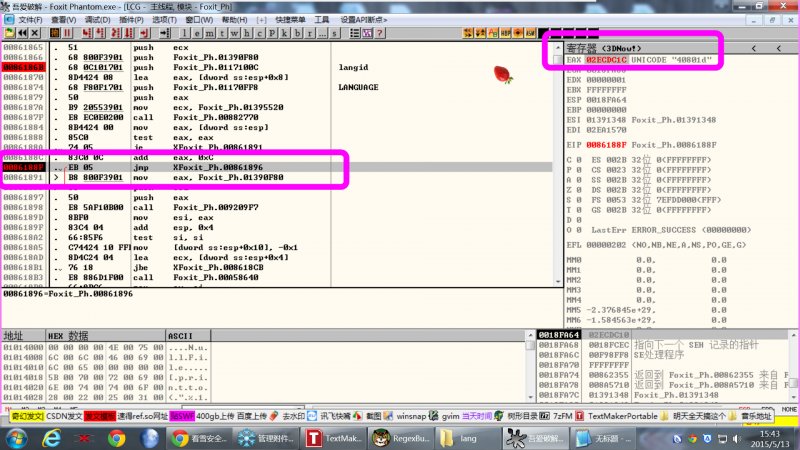Open the lang folder taskbar item
Viewport: 800px width, 450px height.
coord(467,438)
